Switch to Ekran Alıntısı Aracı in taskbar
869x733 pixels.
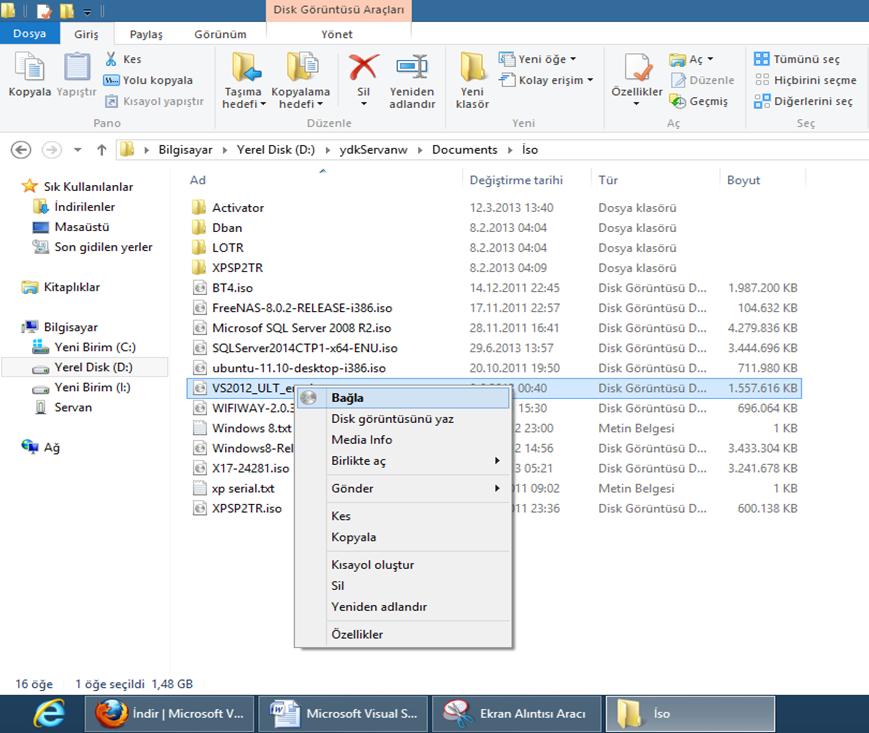point(517,714)
